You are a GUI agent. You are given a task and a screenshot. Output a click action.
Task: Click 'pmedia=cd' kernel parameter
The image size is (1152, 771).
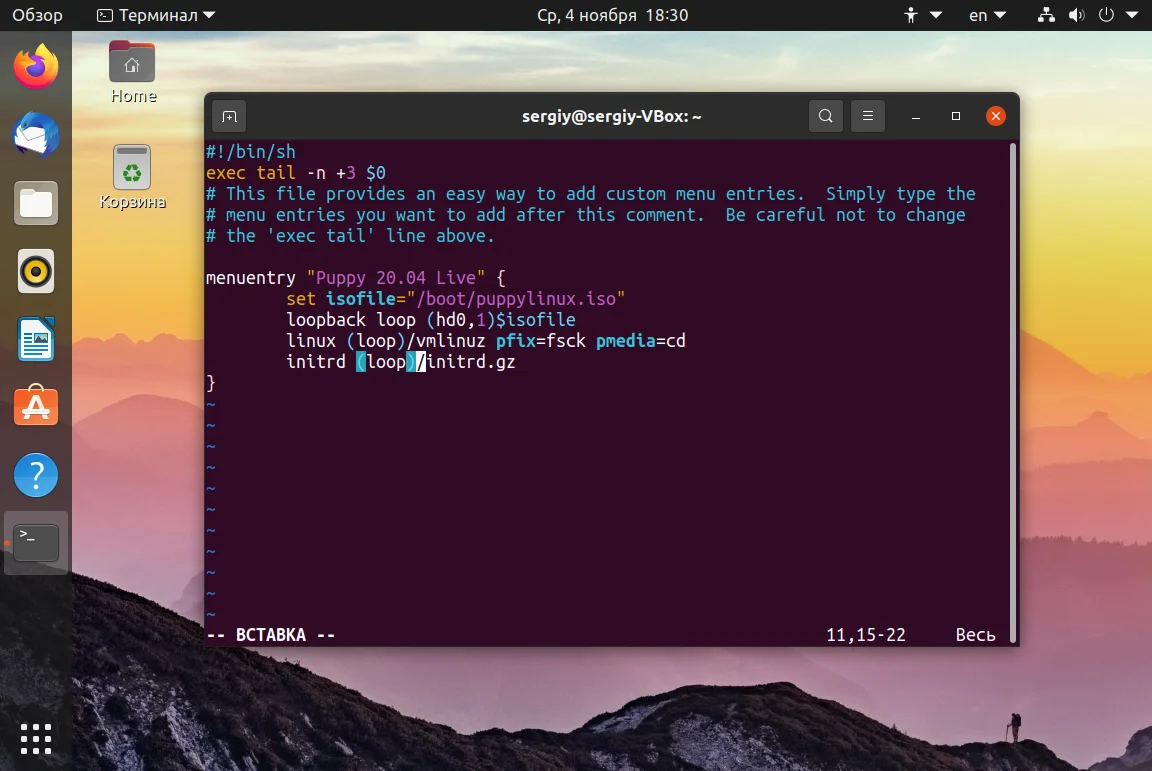[641, 341]
